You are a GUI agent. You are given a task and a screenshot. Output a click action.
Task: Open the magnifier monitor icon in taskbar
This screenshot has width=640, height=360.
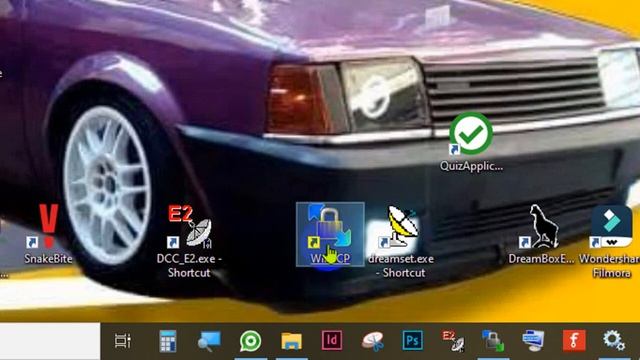[x=209, y=341]
